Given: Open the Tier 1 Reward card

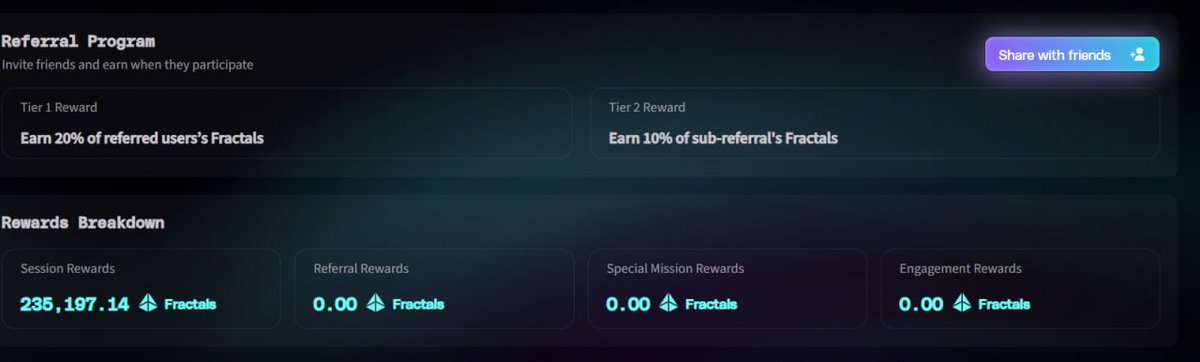Looking at the screenshot, I should point(286,123).
